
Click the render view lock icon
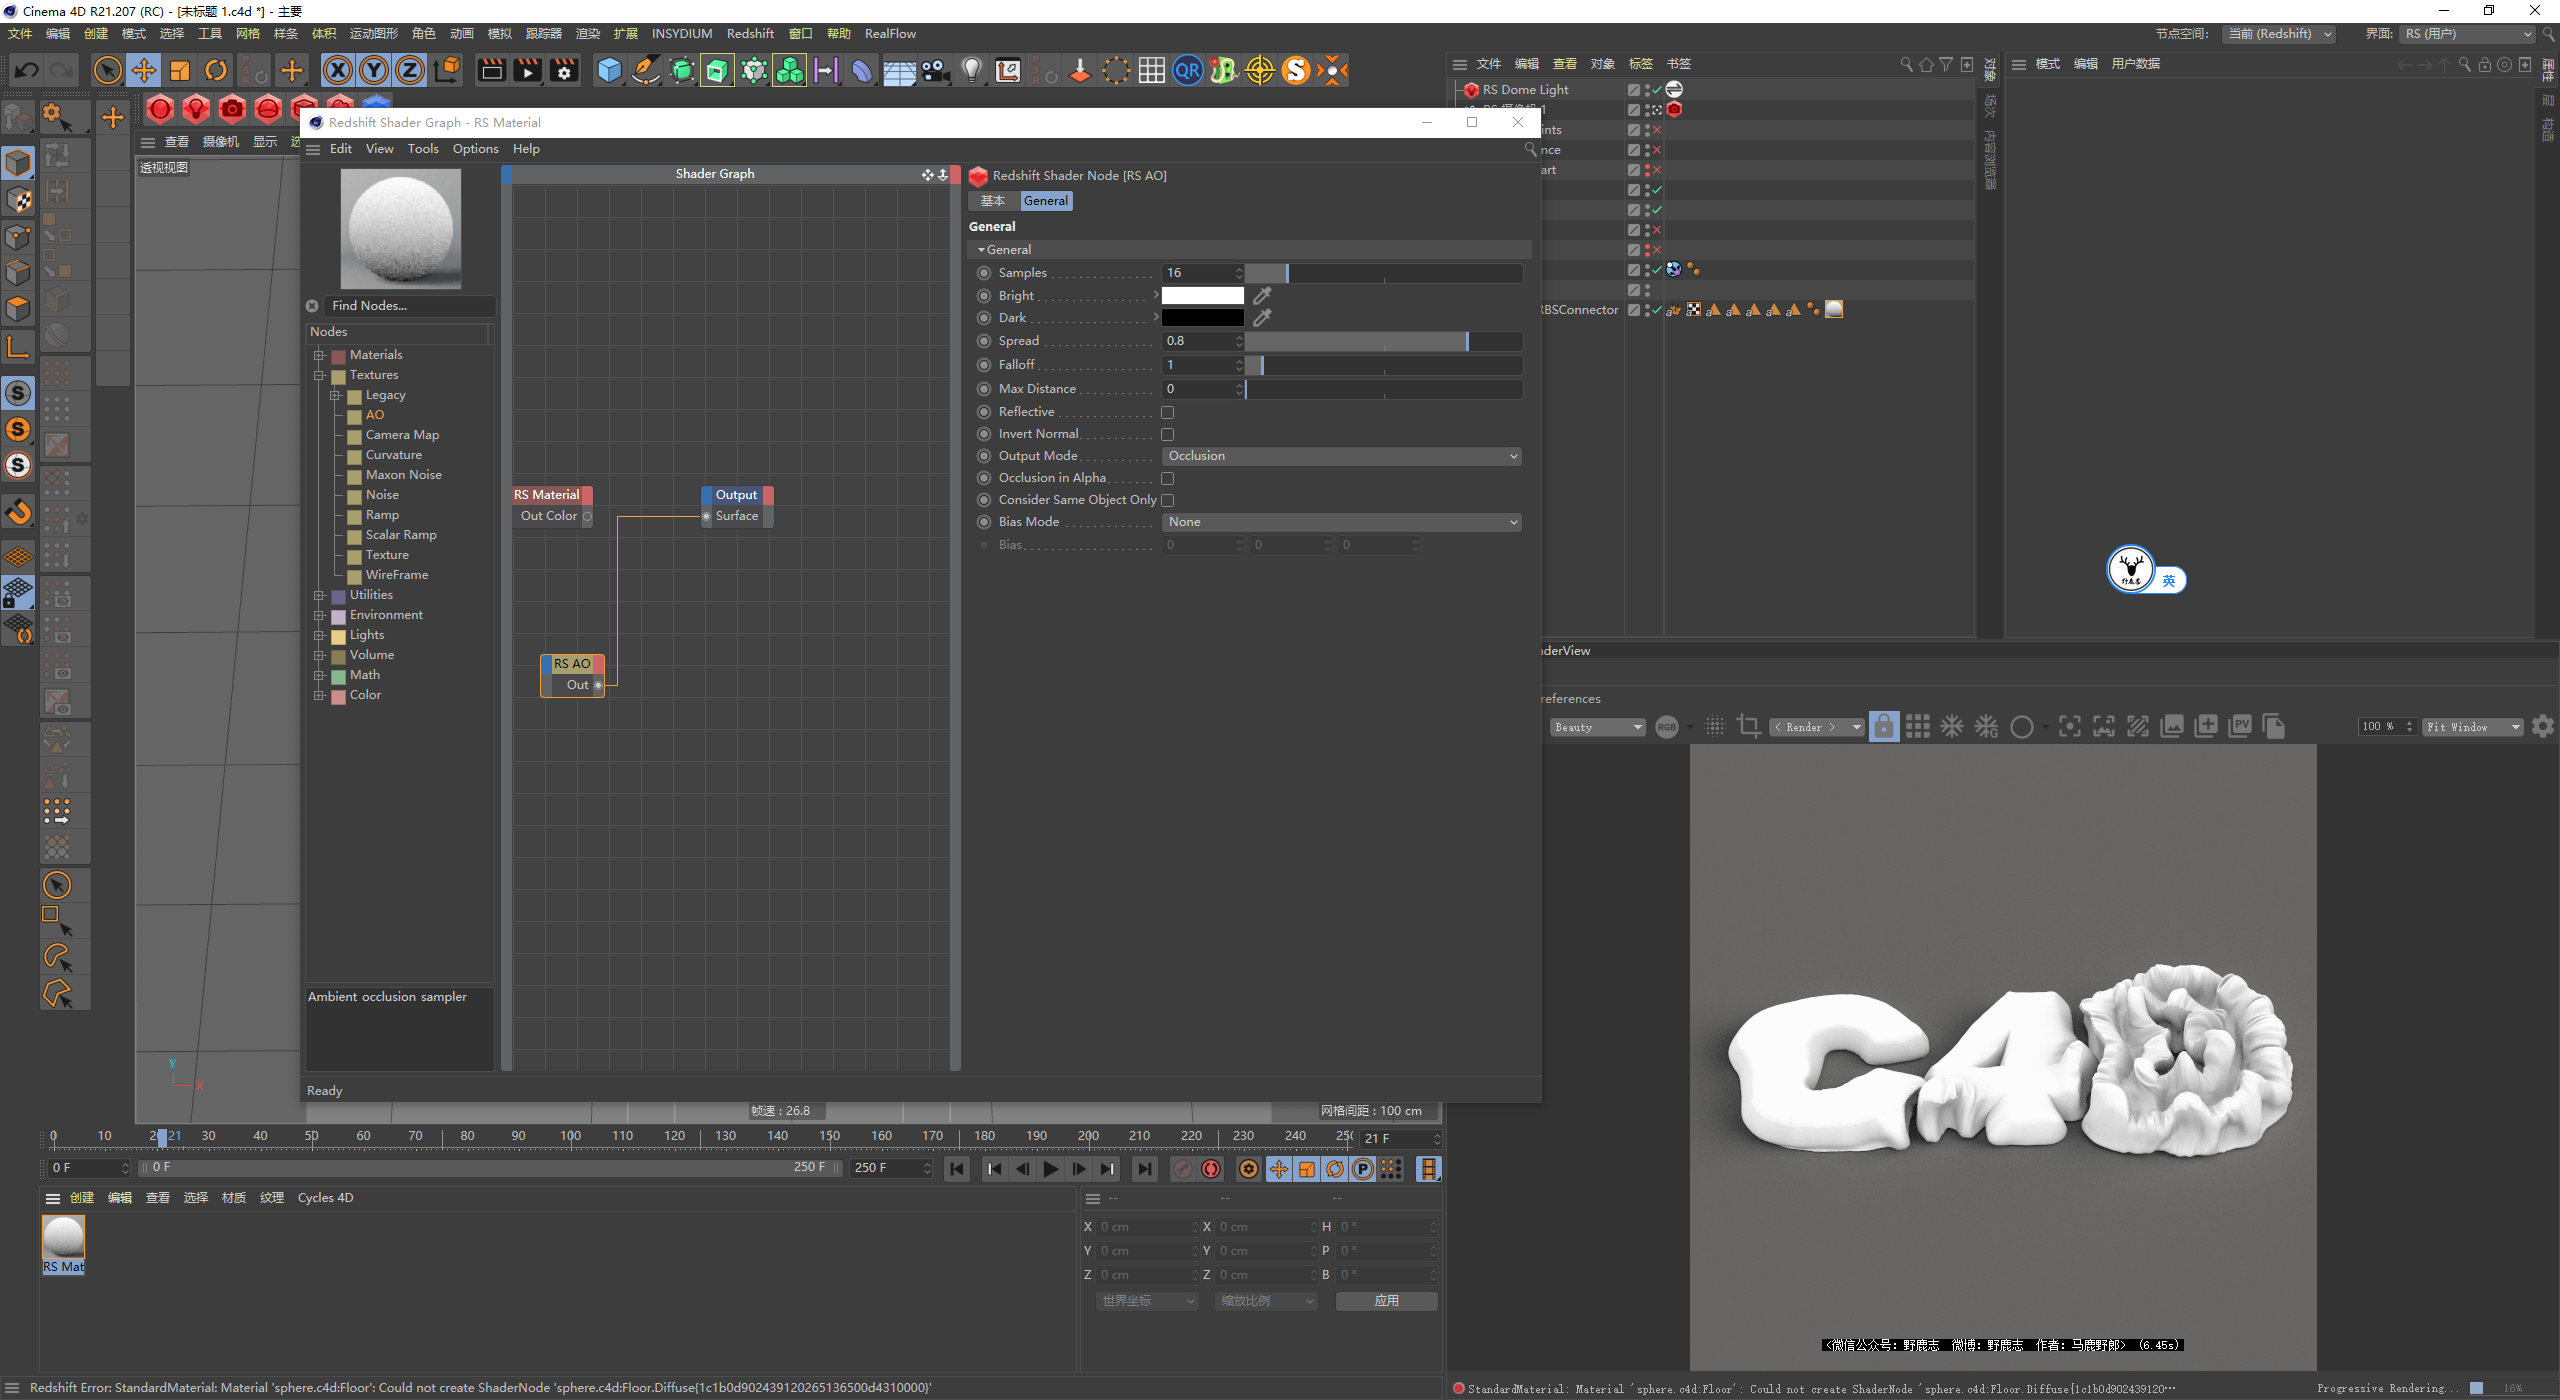[1883, 727]
